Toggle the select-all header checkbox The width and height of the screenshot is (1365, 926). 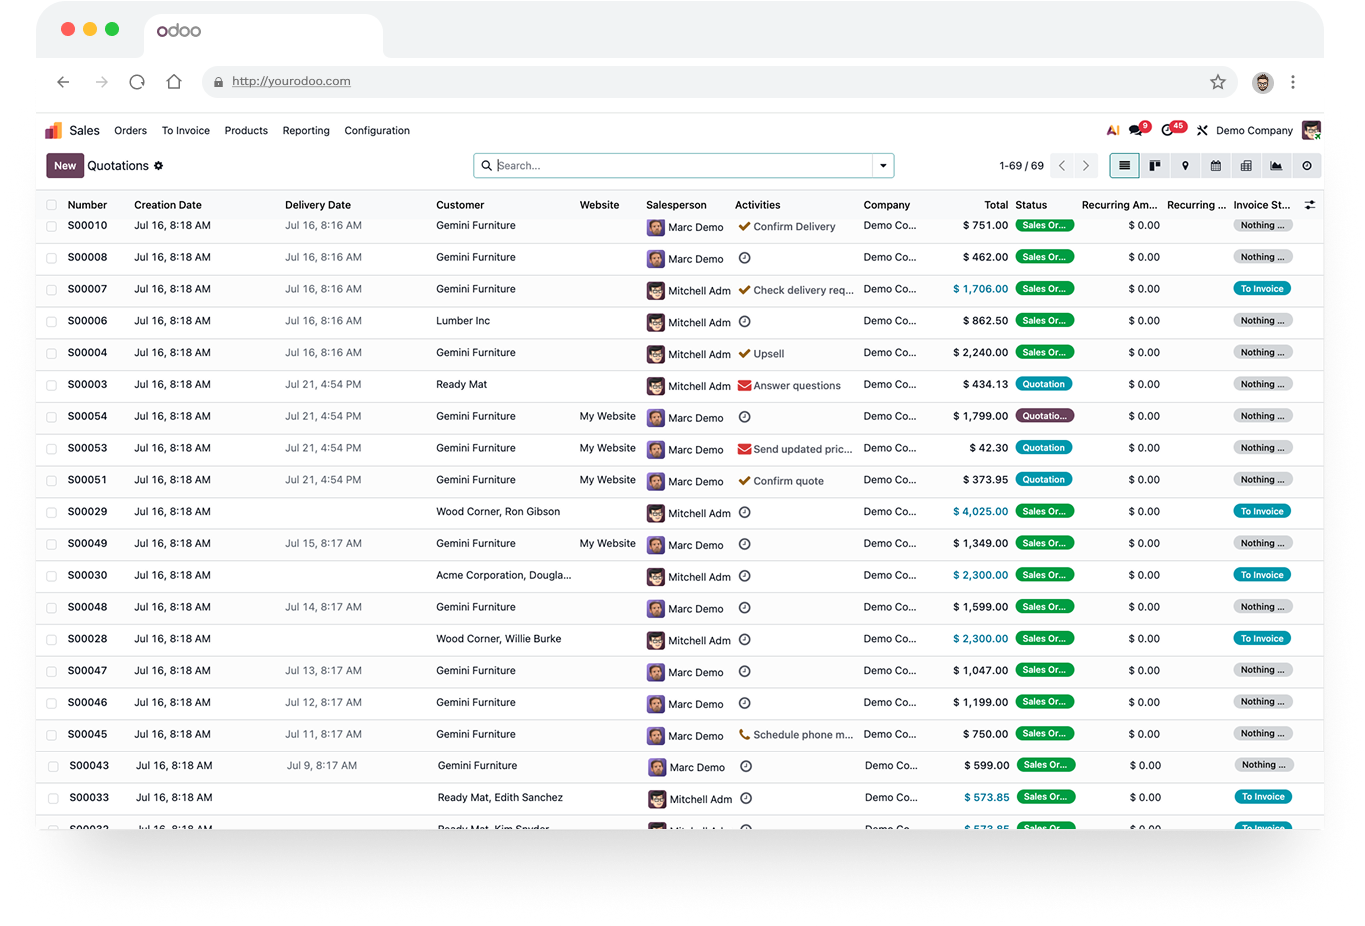51,205
